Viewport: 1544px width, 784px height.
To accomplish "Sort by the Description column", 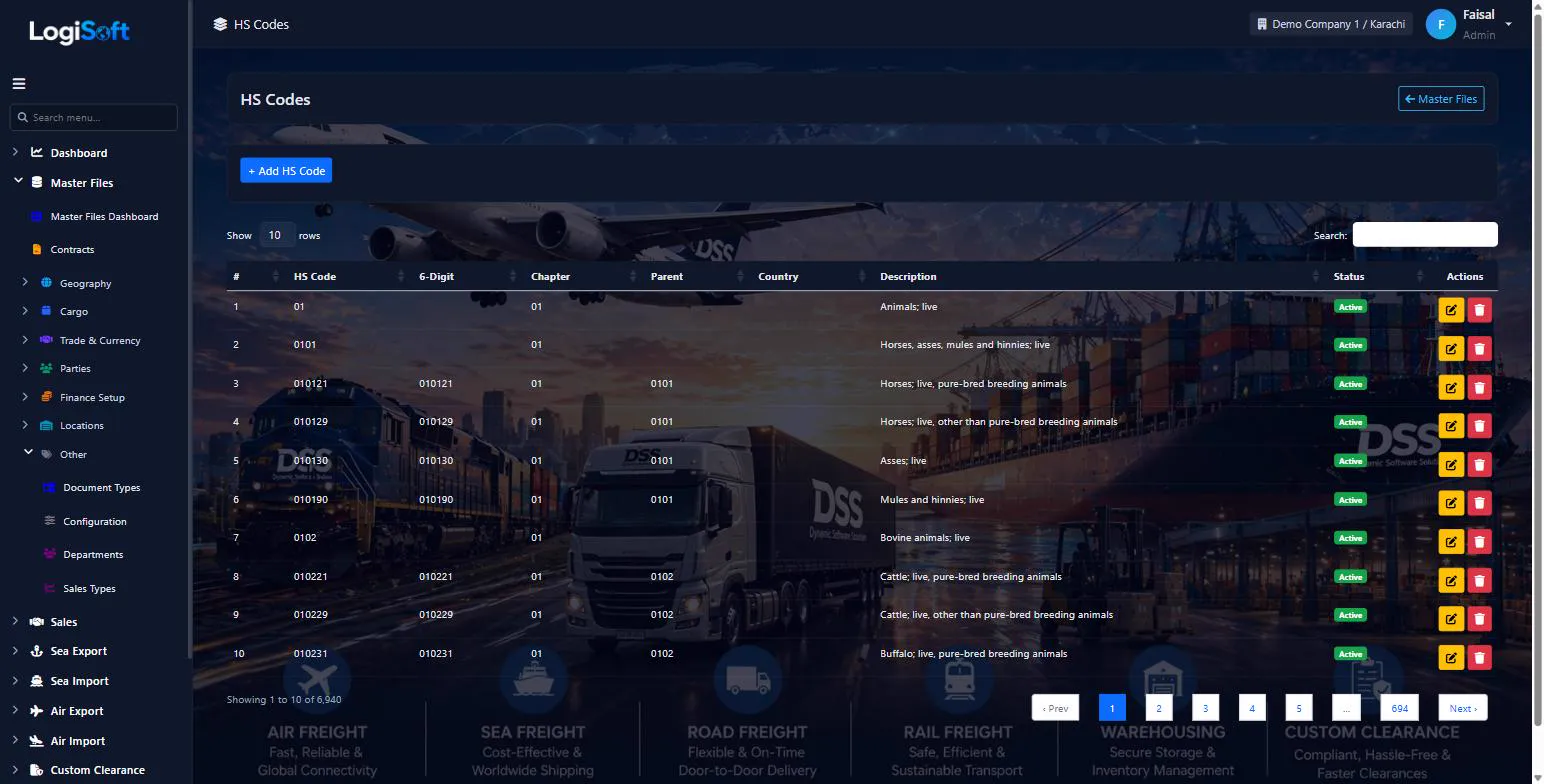I will pyautogui.click(x=1098, y=276).
